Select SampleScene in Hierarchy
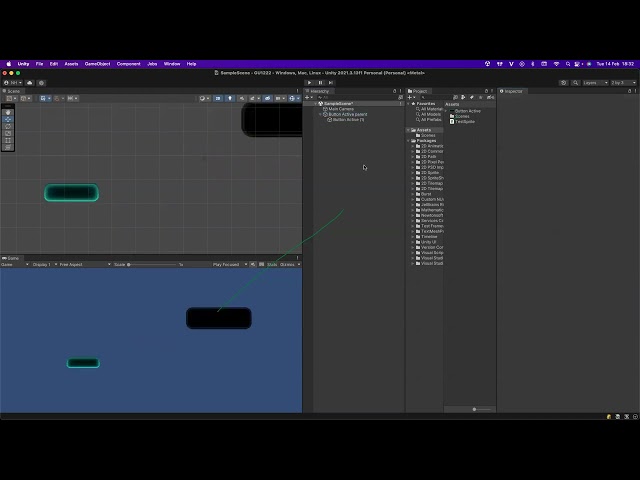 click(338, 104)
